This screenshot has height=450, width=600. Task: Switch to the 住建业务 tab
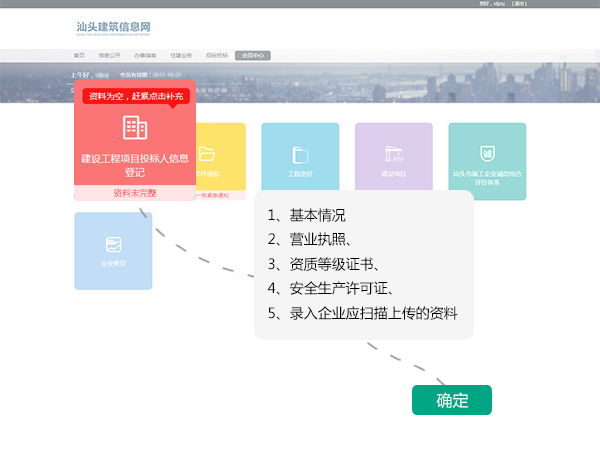click(181, 56)
